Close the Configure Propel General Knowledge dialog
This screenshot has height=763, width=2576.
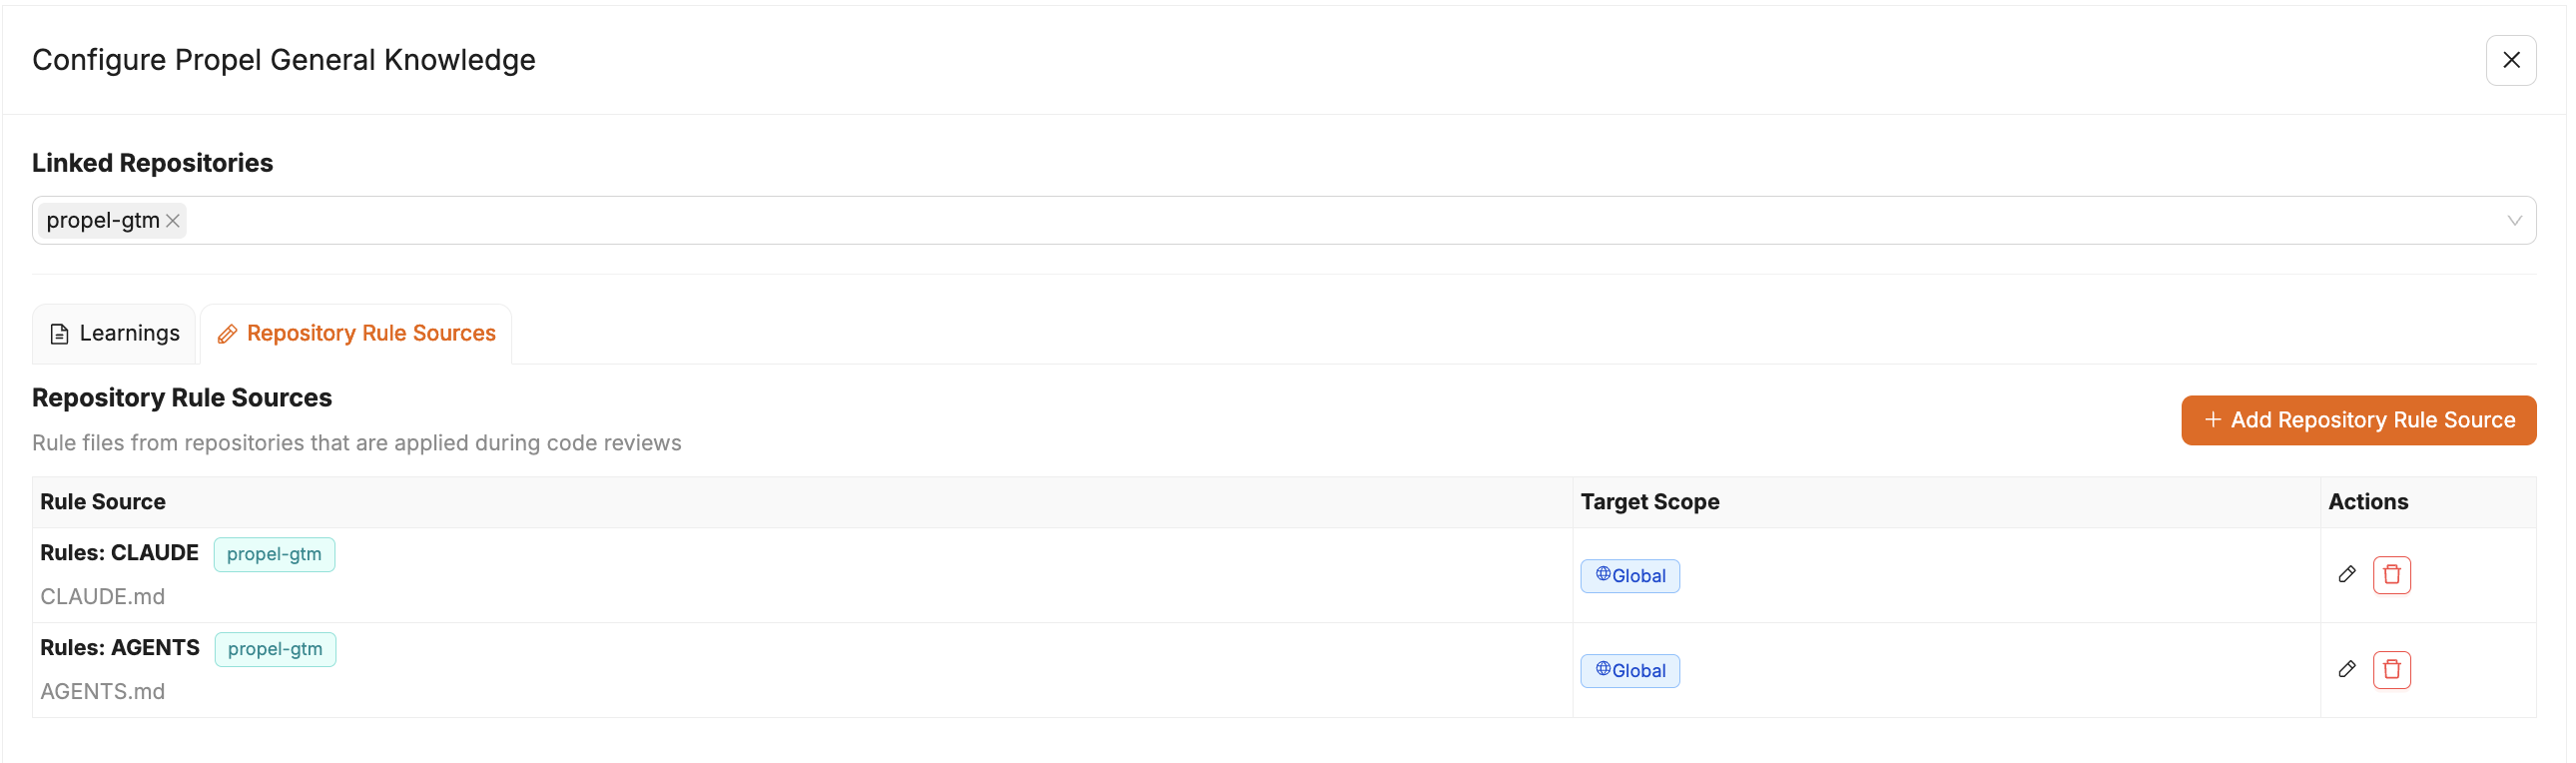pyautogui.click(x=2511, y=60)
